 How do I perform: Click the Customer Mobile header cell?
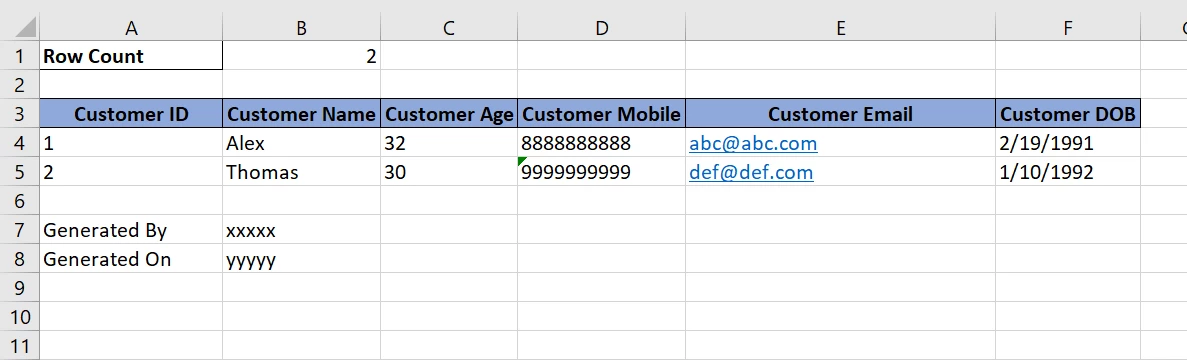(601, 113)
